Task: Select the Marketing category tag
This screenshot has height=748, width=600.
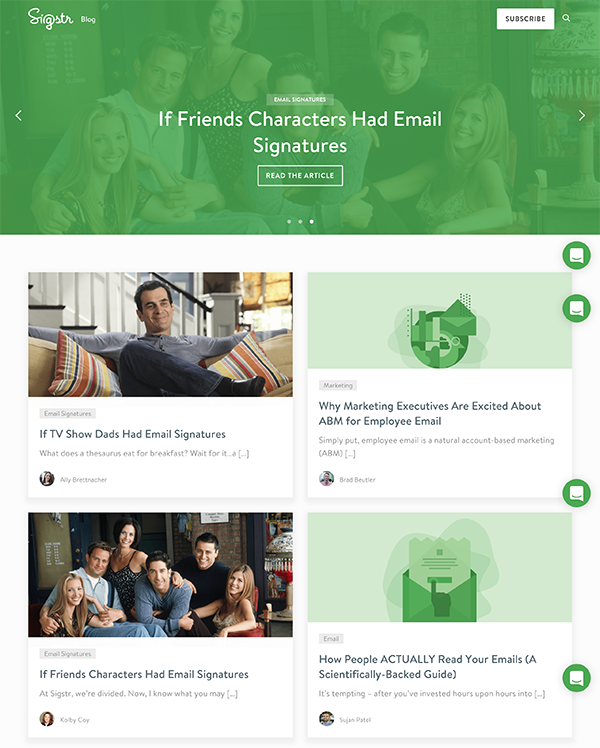Action: click(338, 385)
